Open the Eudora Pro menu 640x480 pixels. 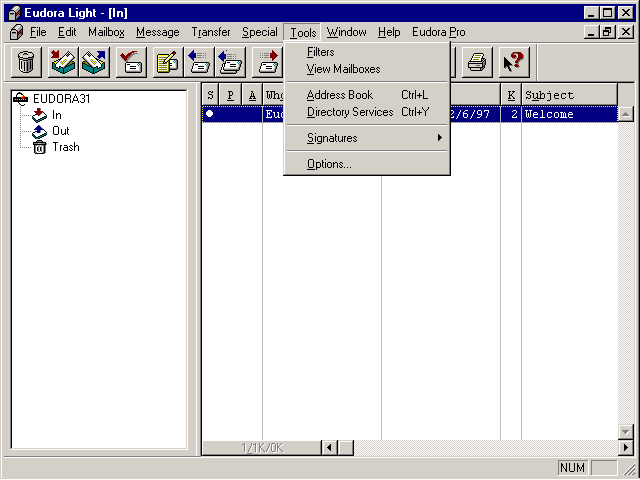coord(438,32)
